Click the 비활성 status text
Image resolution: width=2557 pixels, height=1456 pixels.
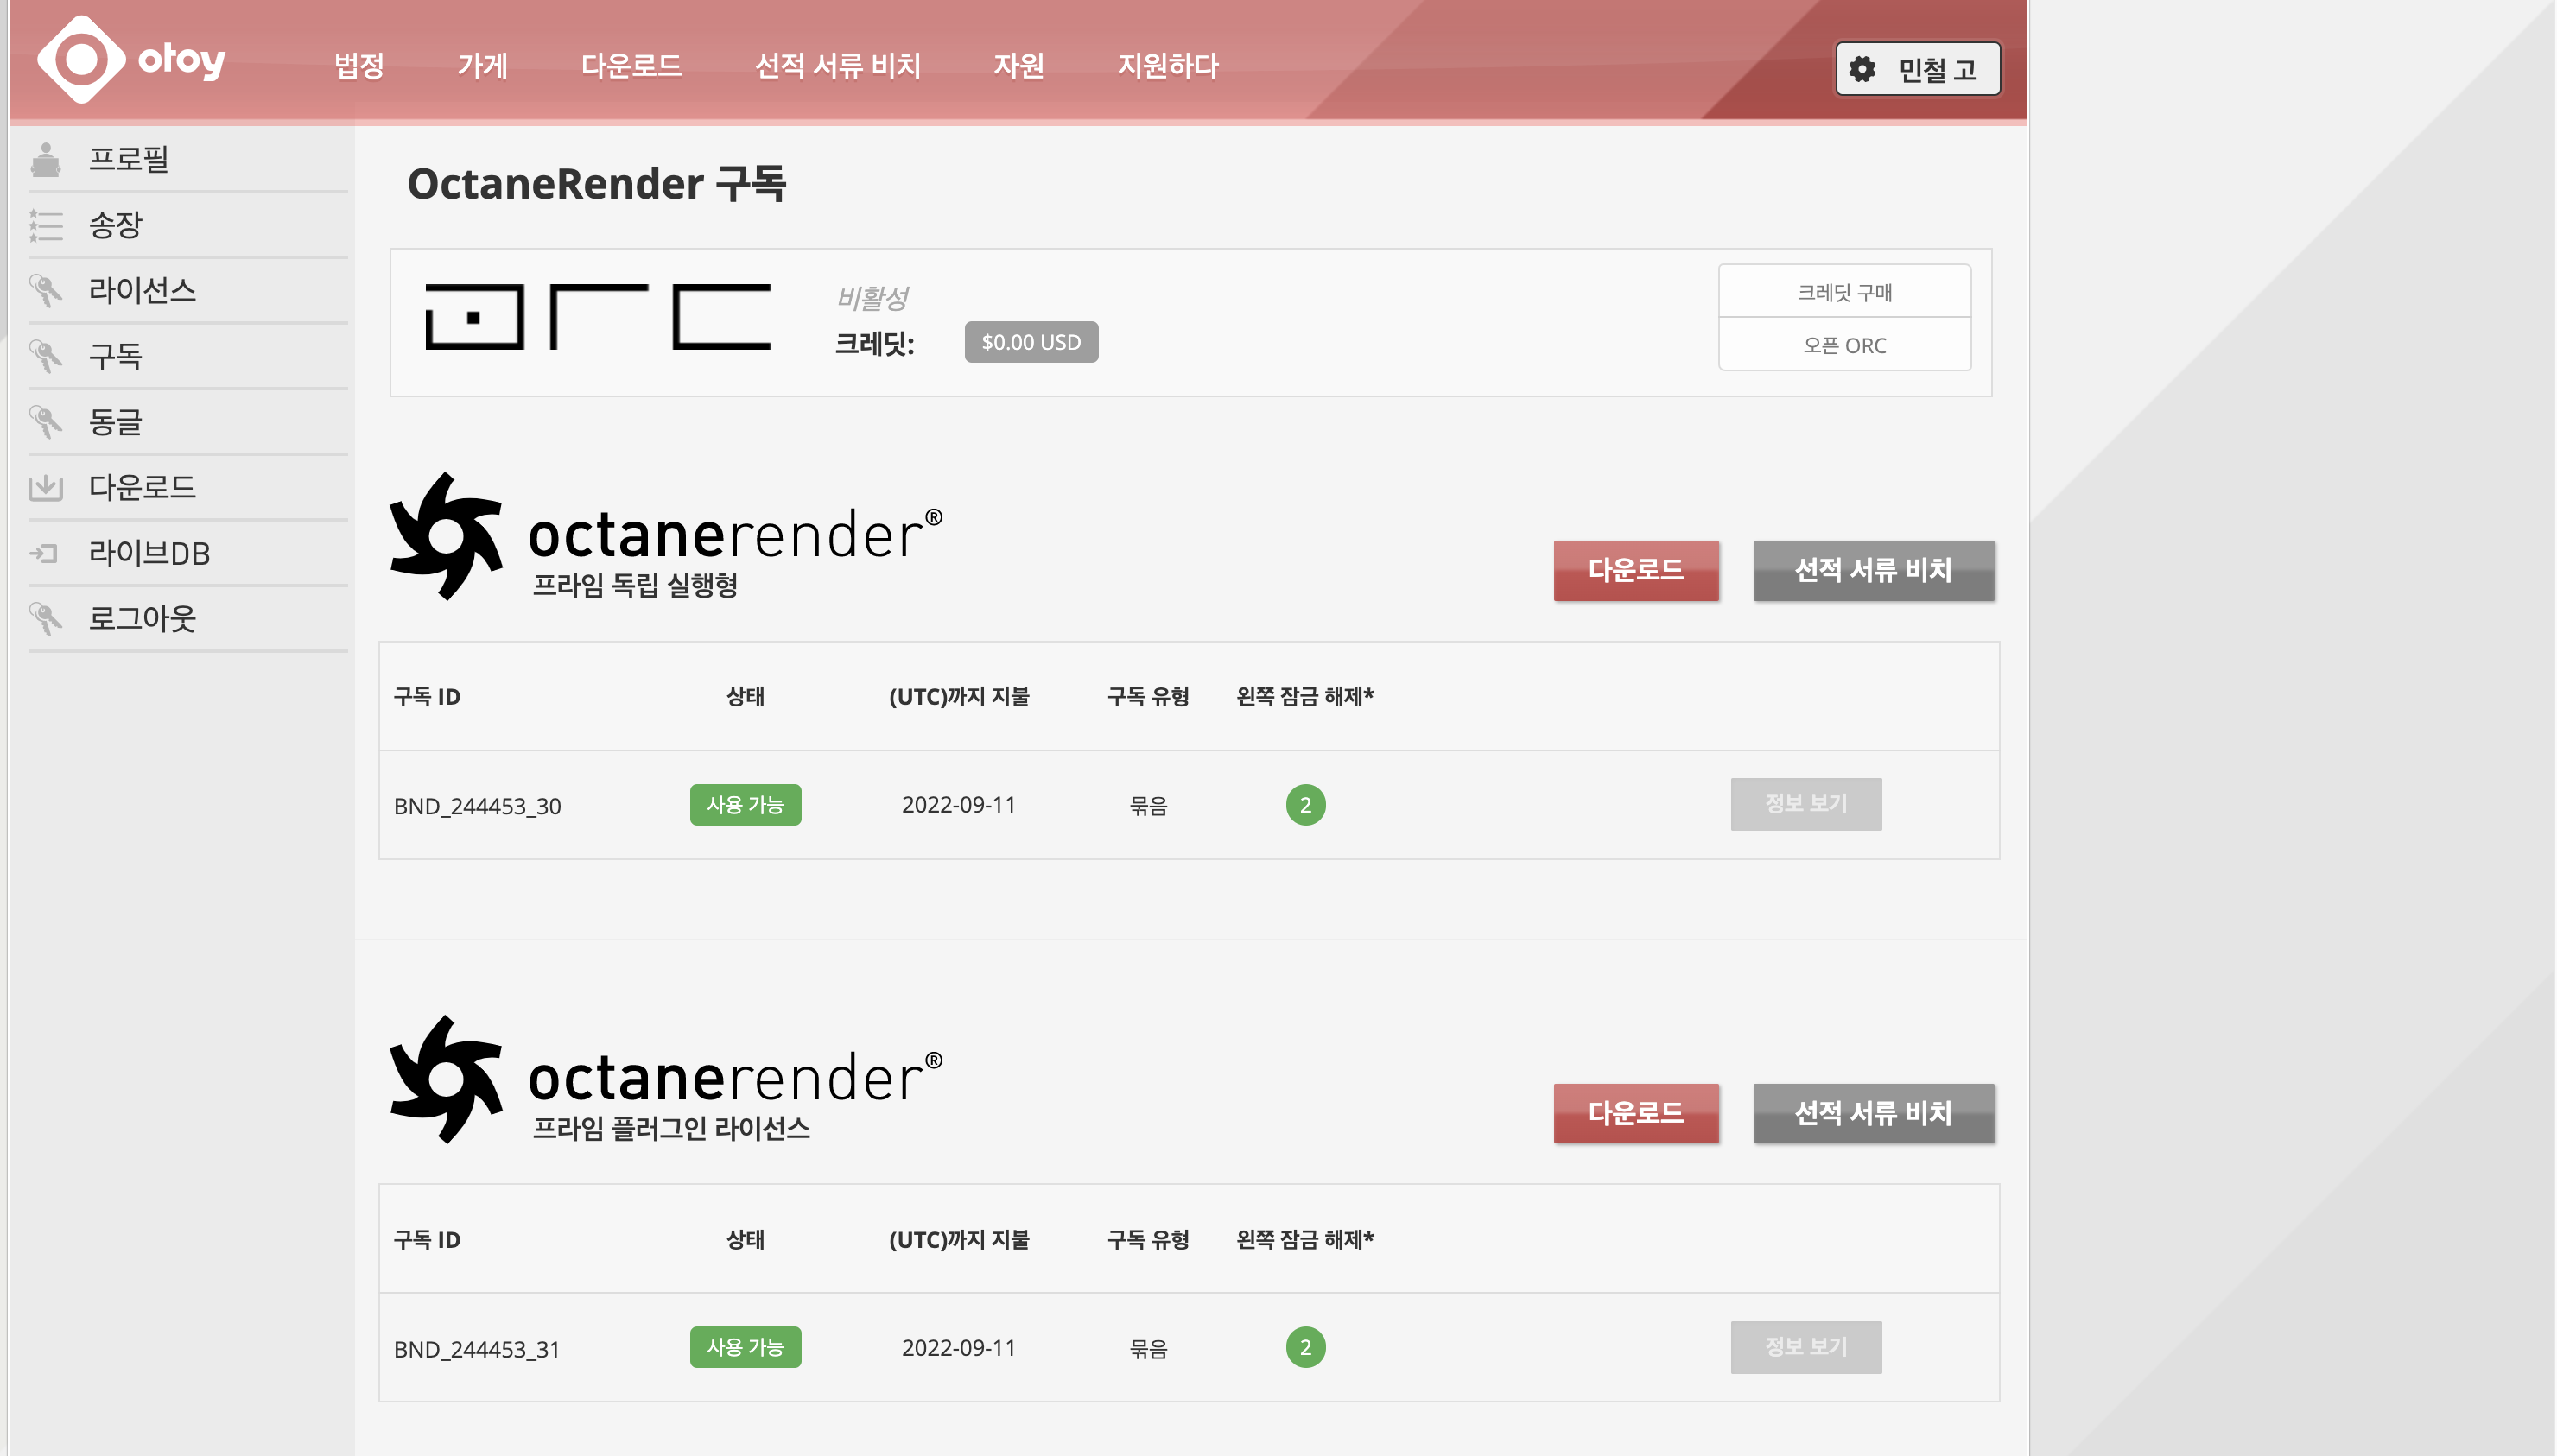click(x=872, y=298)
